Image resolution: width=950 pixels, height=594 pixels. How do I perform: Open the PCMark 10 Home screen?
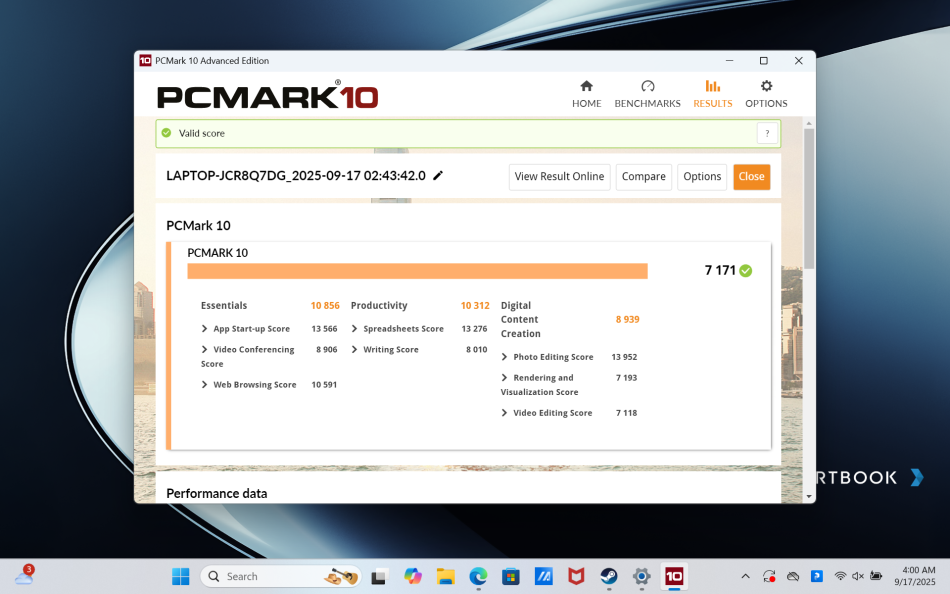coord(586,95)
